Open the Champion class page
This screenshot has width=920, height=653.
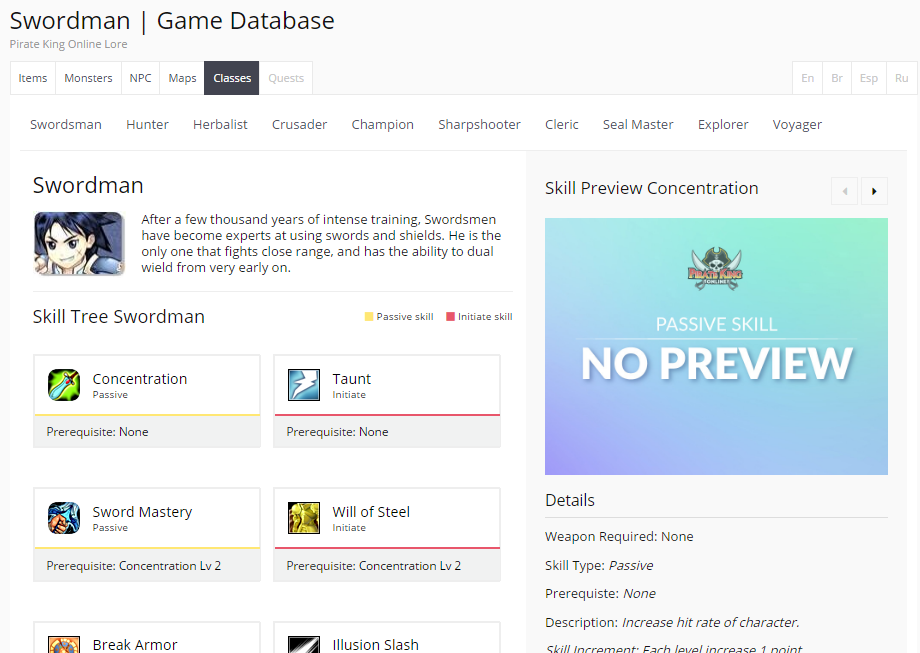click(x=383, y=124)
